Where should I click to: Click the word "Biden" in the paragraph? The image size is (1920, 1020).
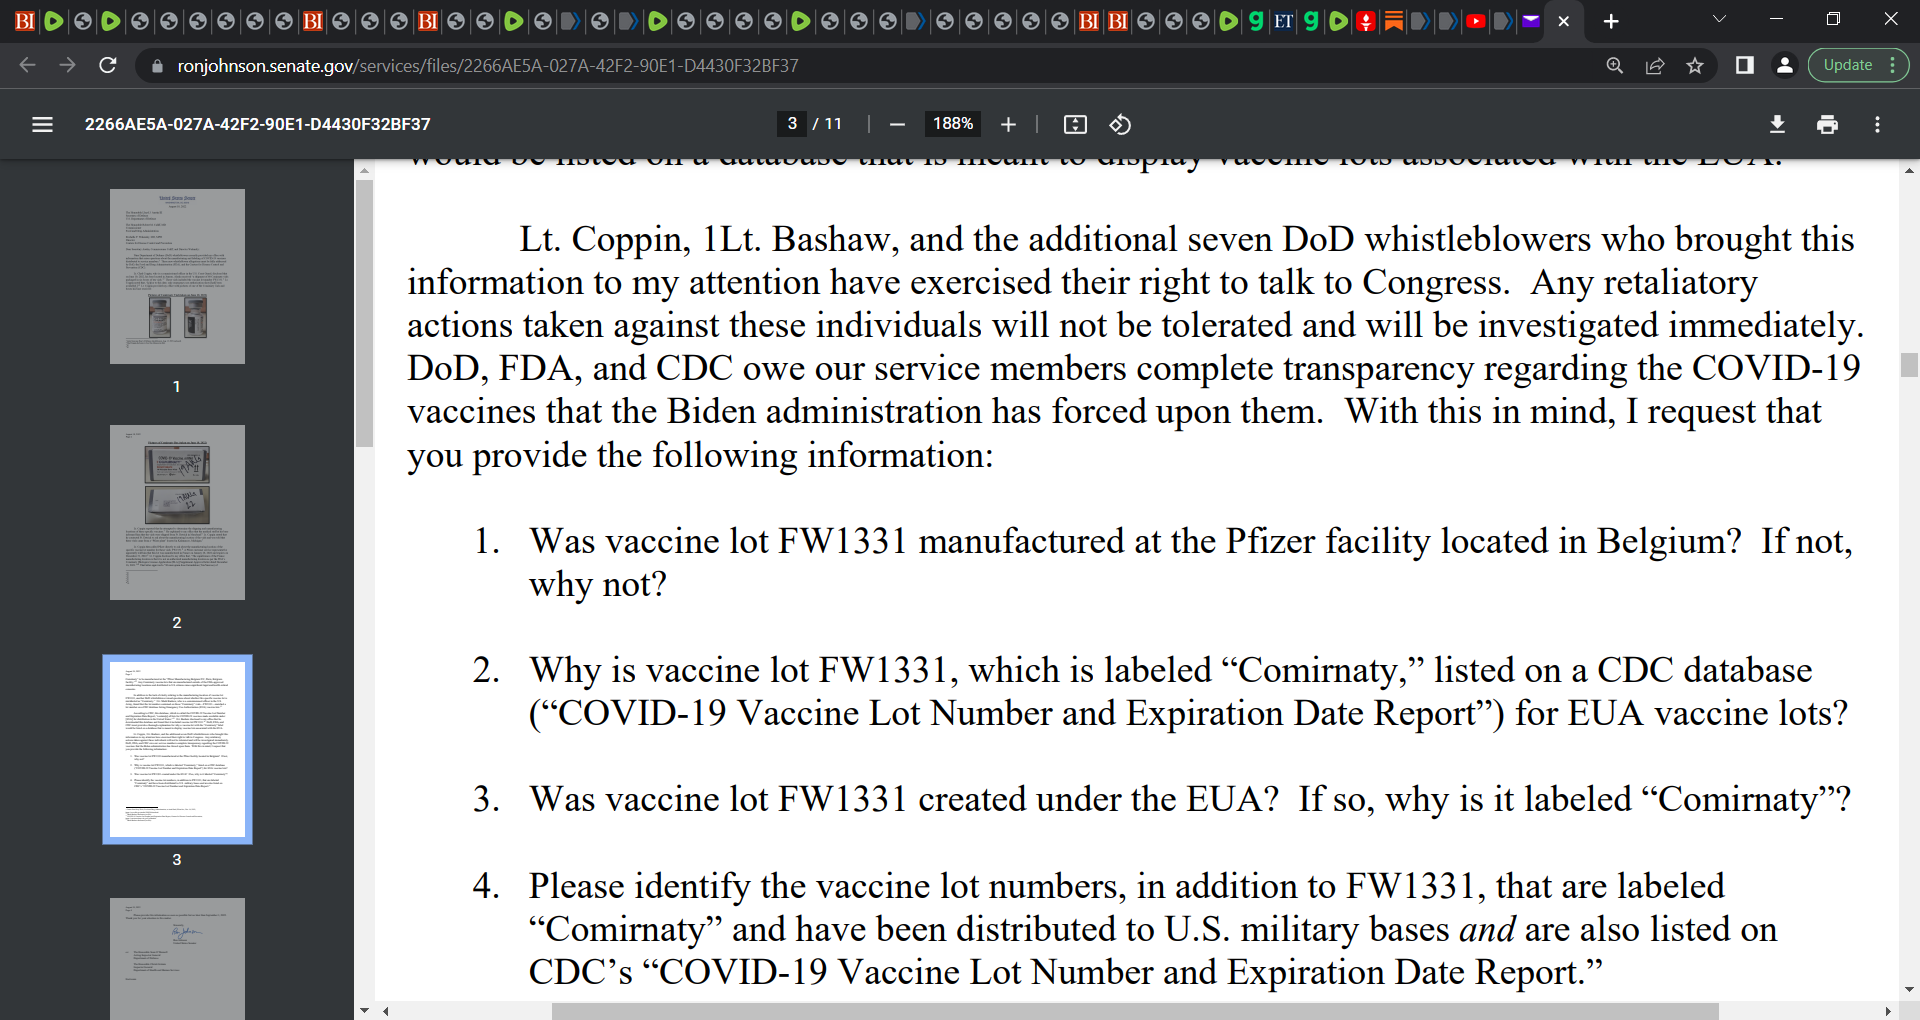pos(711,412)
